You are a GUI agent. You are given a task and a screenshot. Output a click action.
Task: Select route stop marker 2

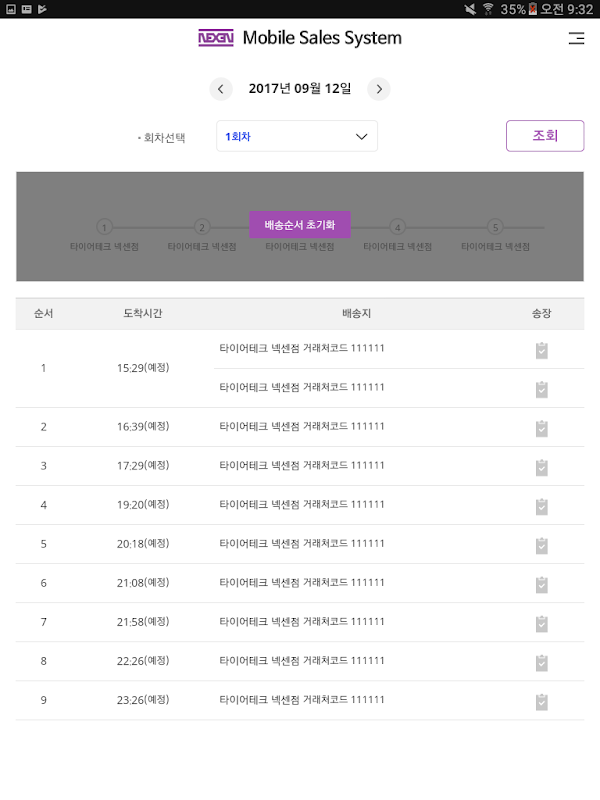click(x=202, y=227)
